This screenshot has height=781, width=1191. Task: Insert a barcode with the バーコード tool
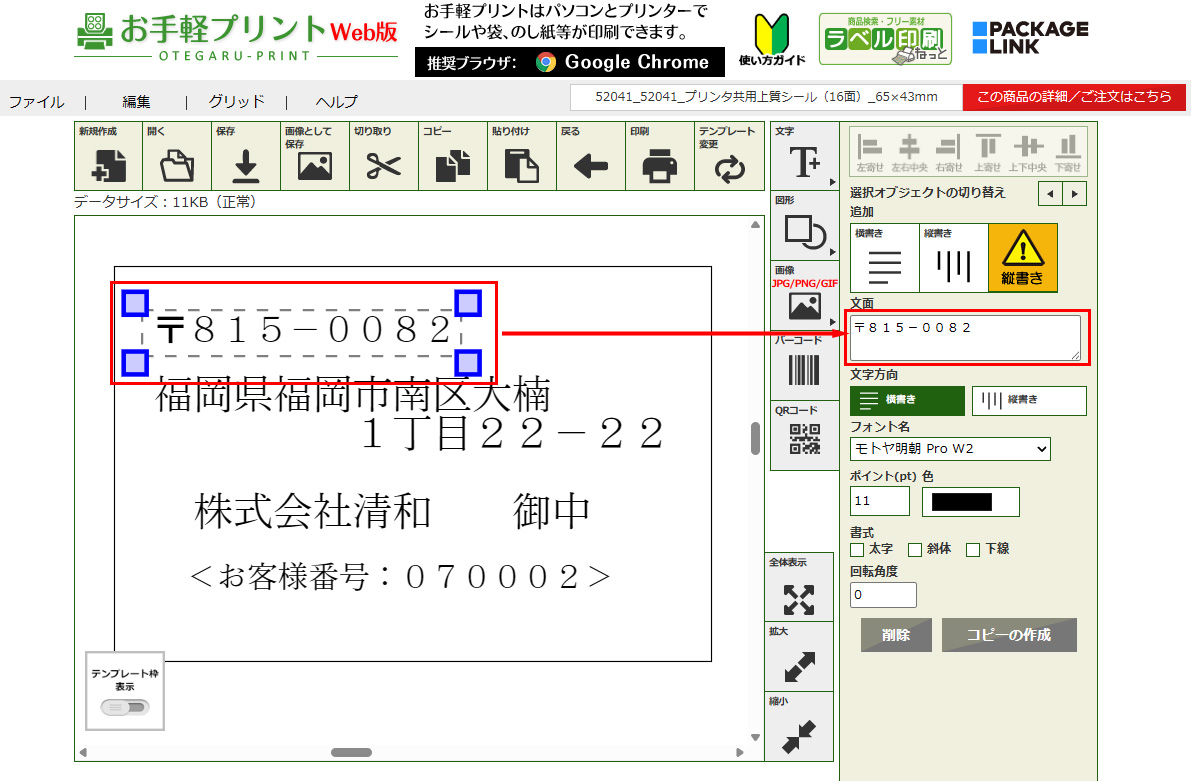coord(804,367)
